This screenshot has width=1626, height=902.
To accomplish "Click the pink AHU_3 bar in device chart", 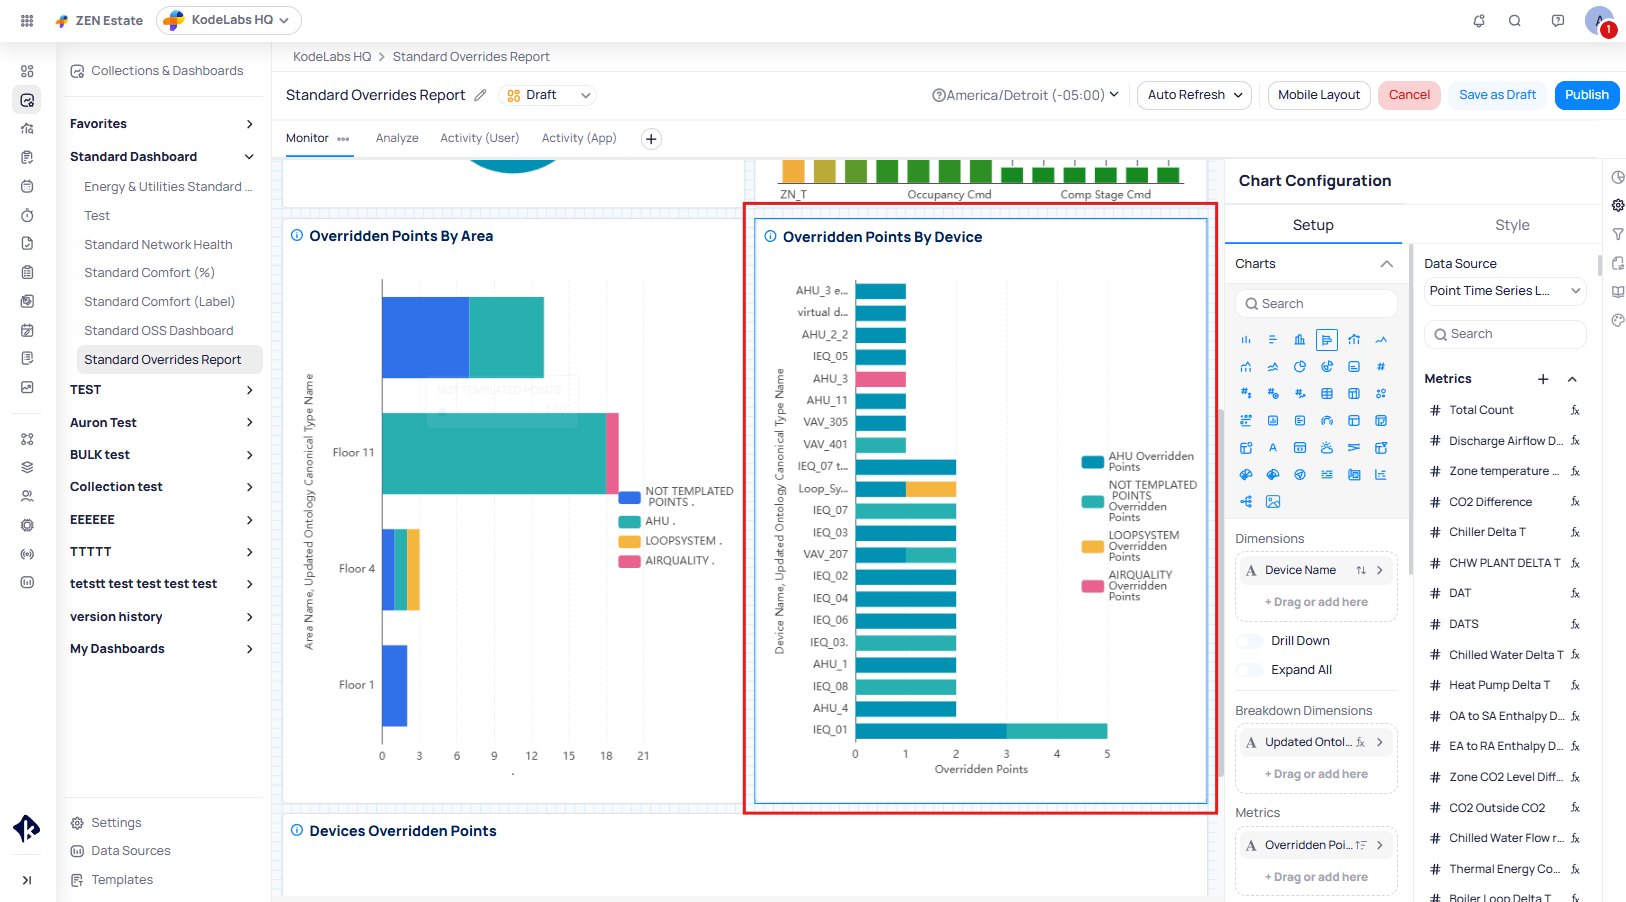I will point(880,379).
